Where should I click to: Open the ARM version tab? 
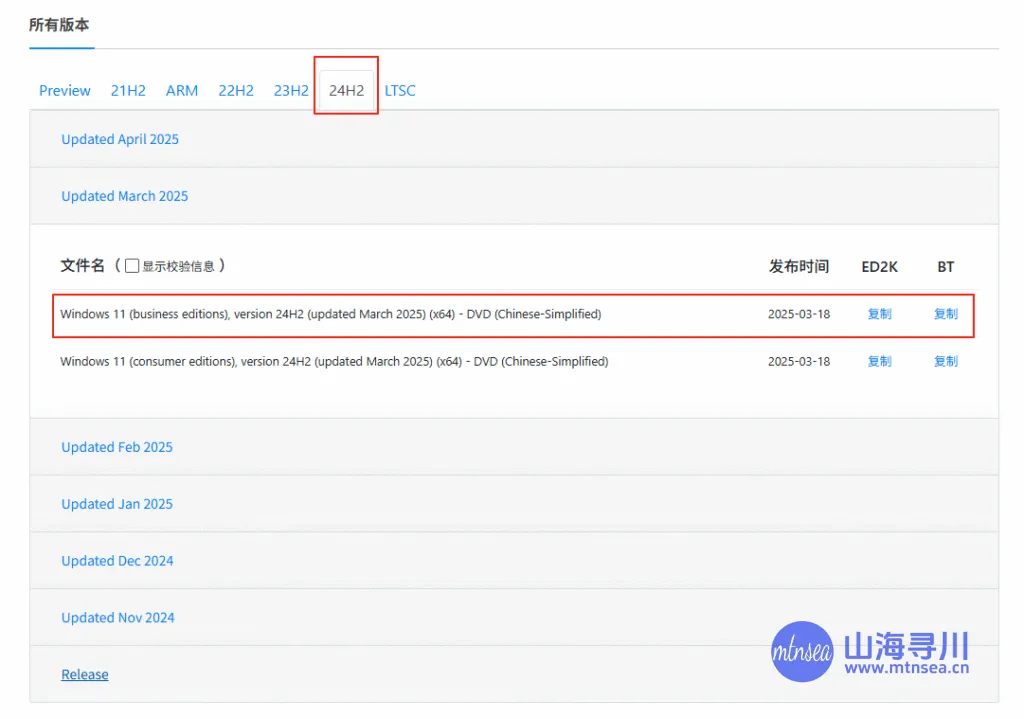tap(182, 91)
